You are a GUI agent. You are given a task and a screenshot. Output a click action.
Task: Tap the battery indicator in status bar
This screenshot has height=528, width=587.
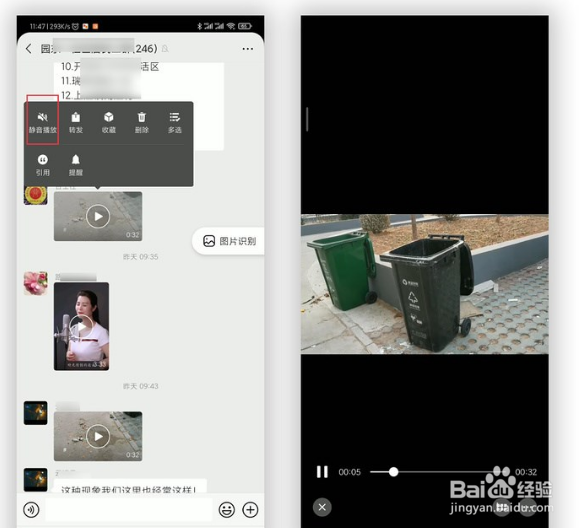pyautogui.click(x=245, y=26)
